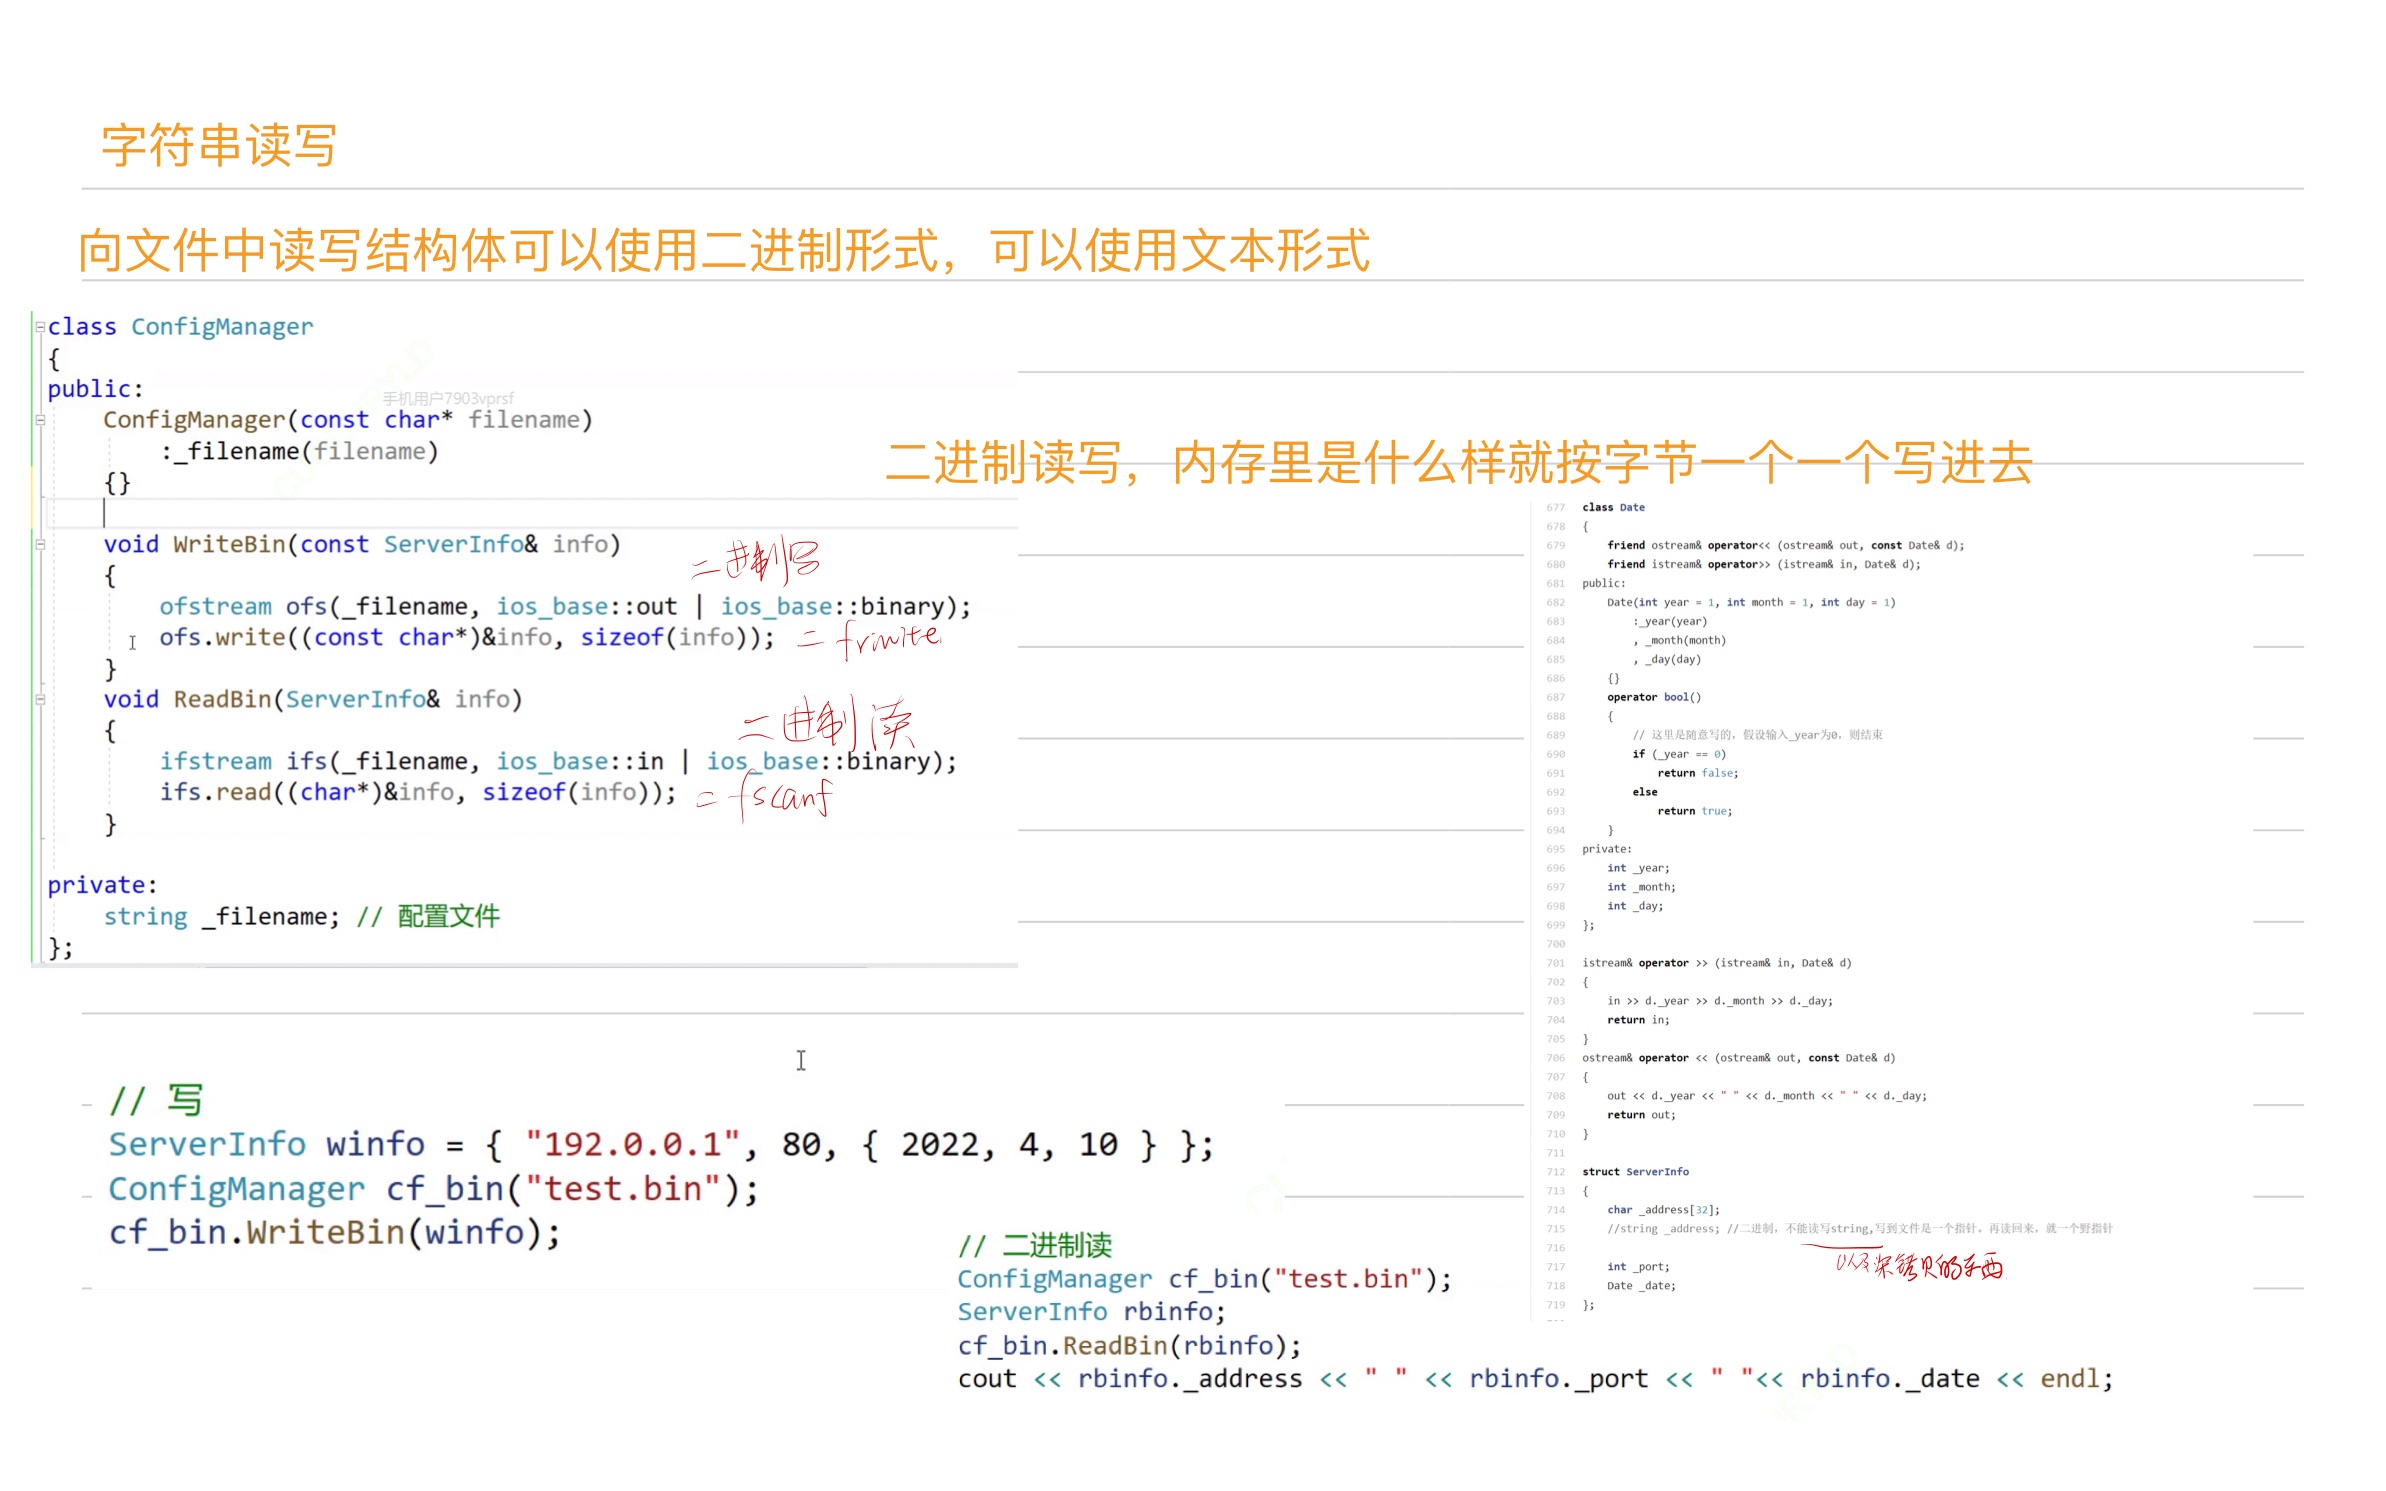This screenshot has height=1491, width=2386.
Task: Click the red 二进制写 handwritten annotation
Action: 756,561
